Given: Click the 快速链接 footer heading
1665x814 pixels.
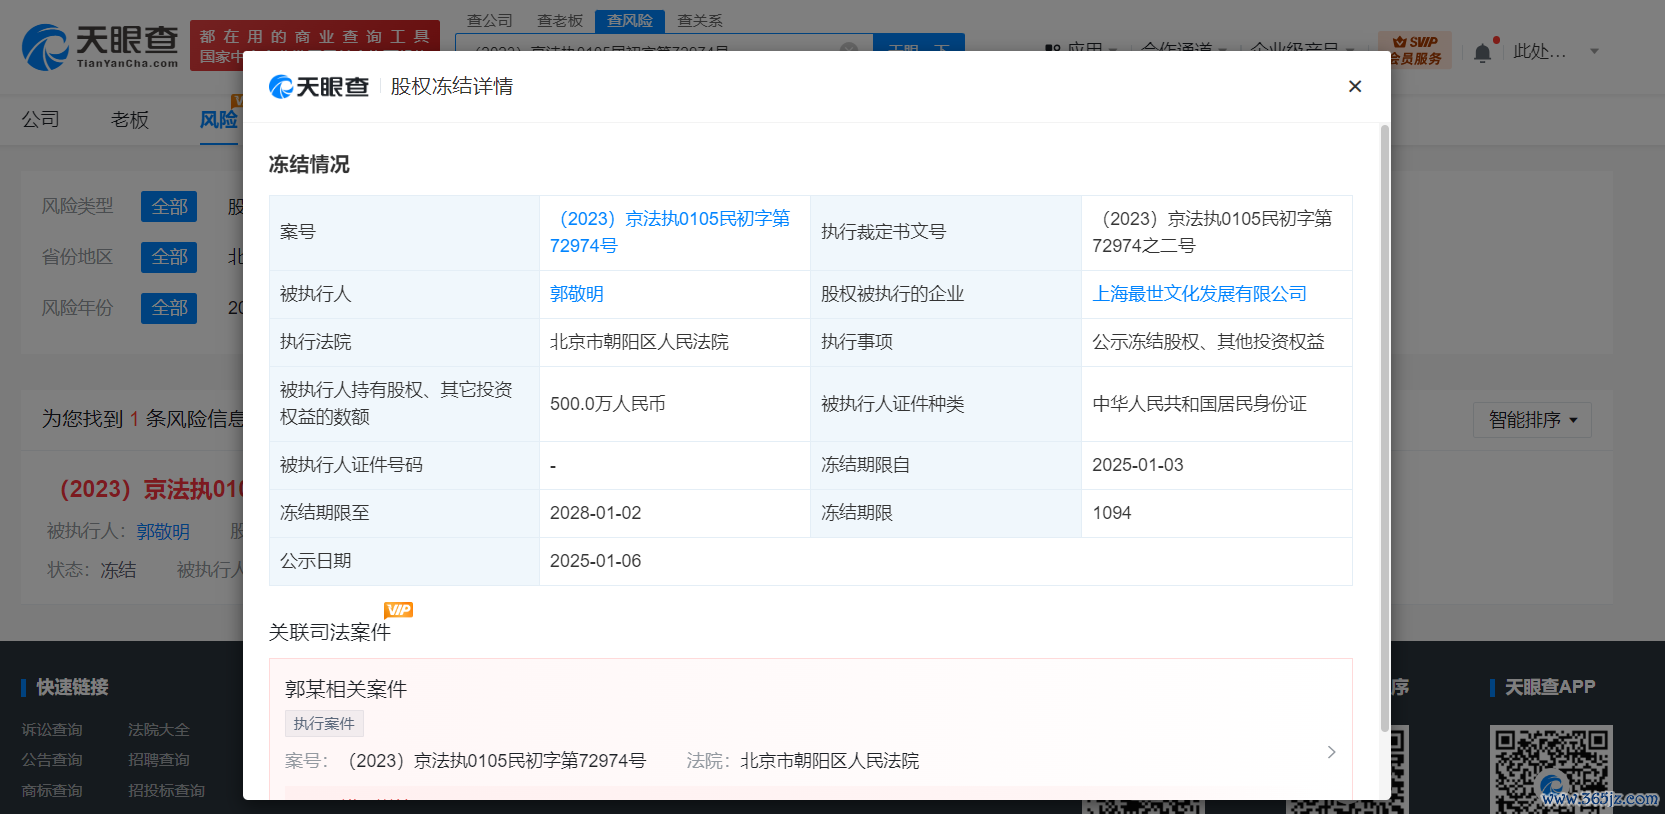Looking at the screenshot, I should click(72, 687).
